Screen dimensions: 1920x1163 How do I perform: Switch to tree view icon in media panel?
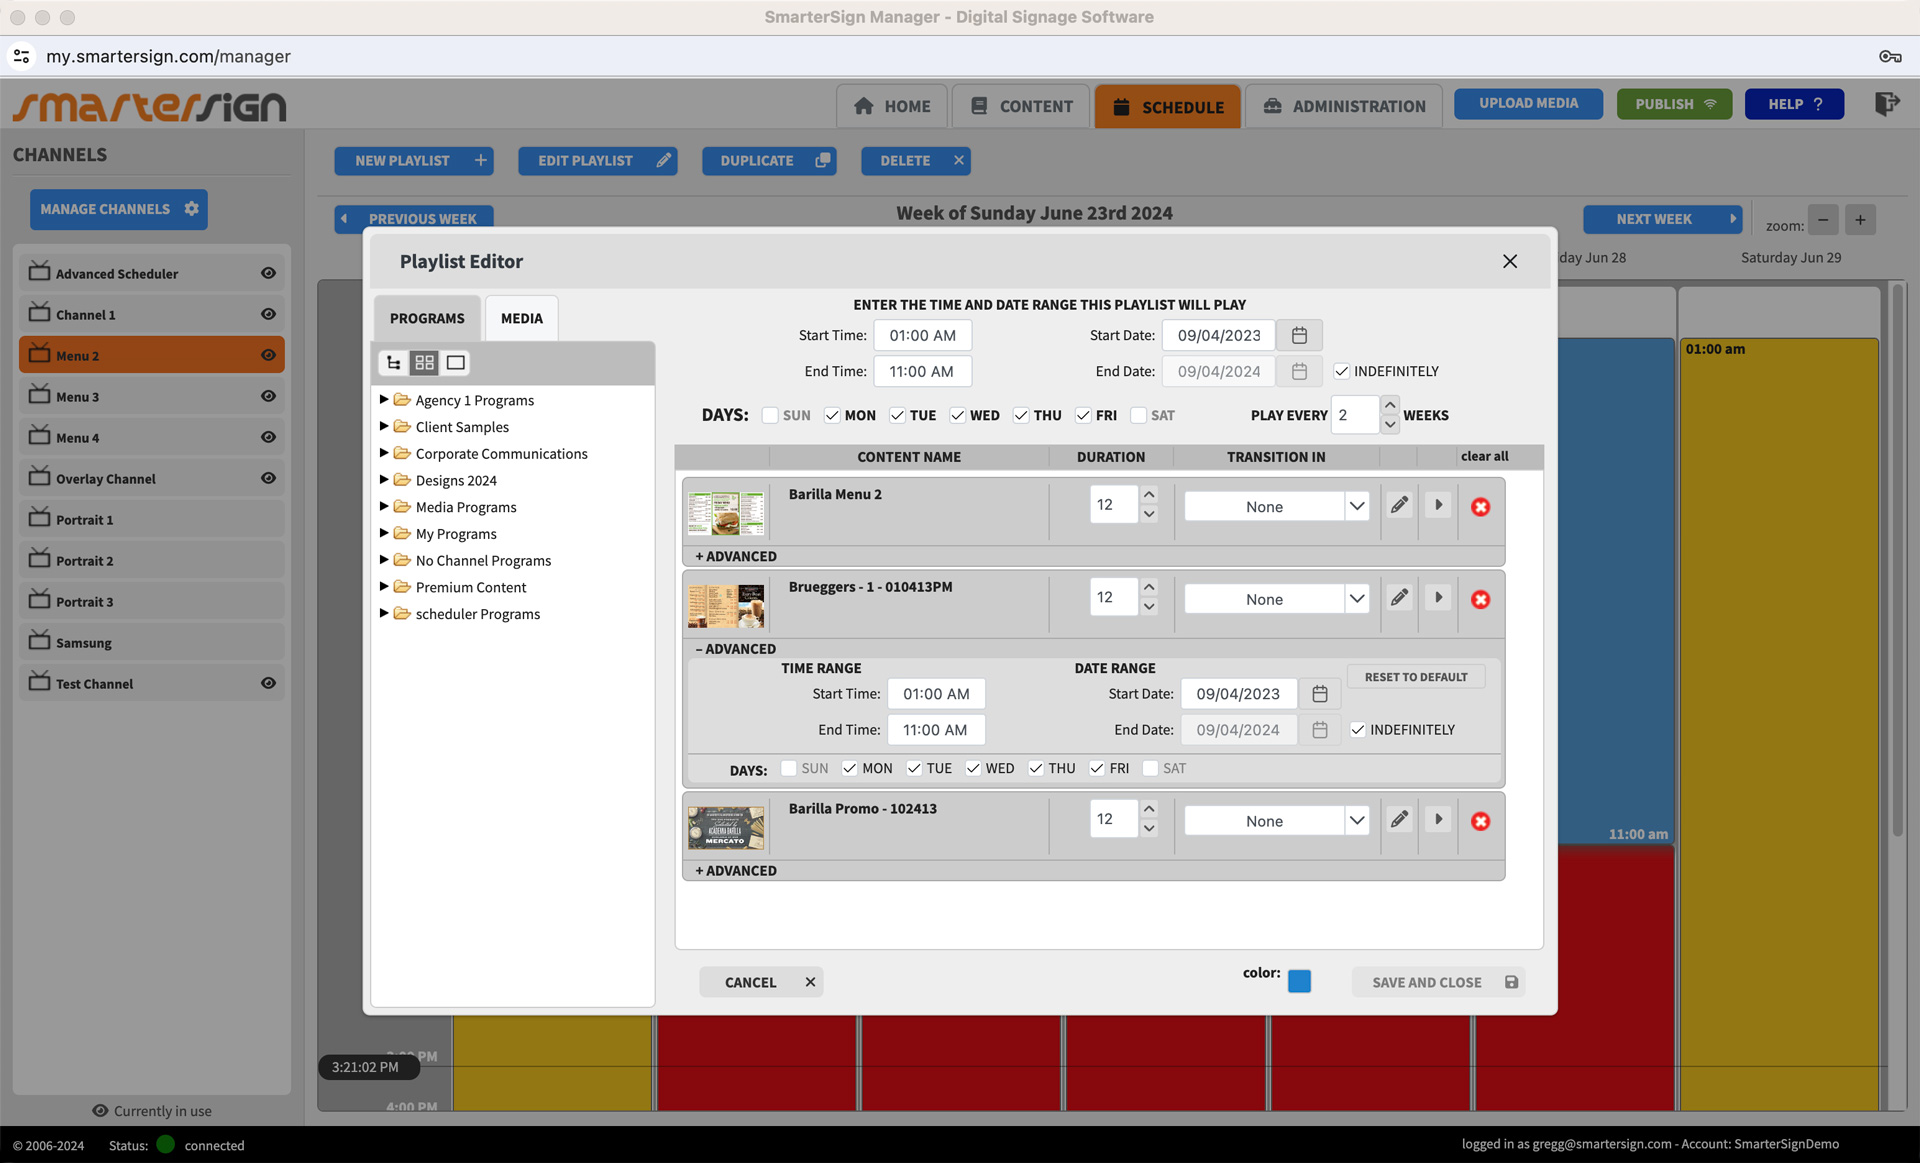pyautogui.click(x=394, y=363)
